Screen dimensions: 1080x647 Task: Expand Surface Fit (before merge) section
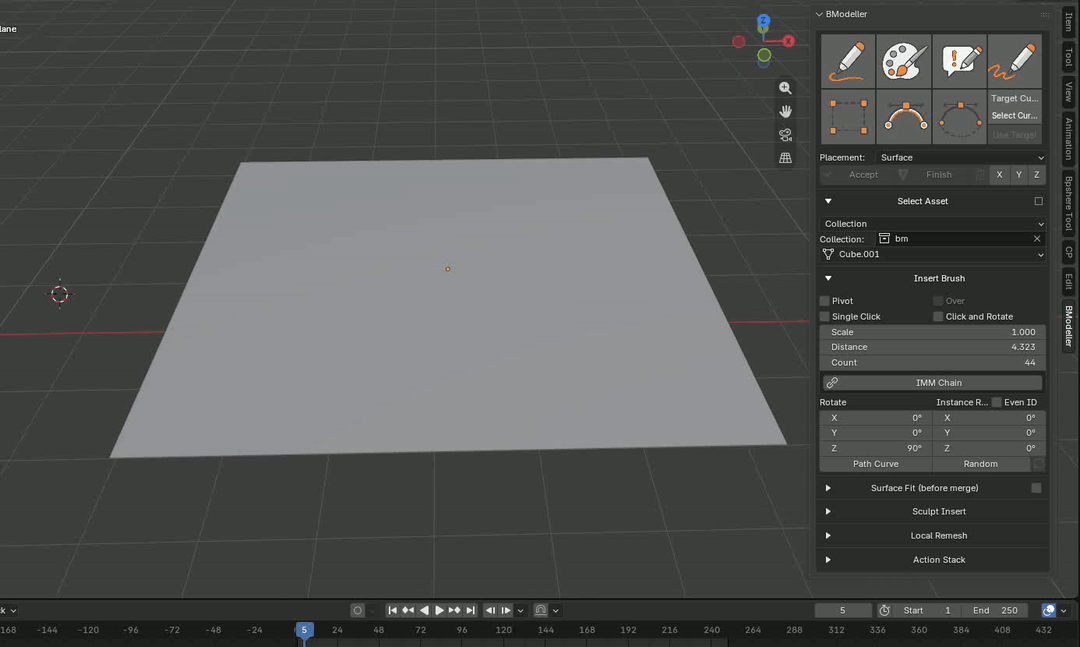tap(828, 488)
